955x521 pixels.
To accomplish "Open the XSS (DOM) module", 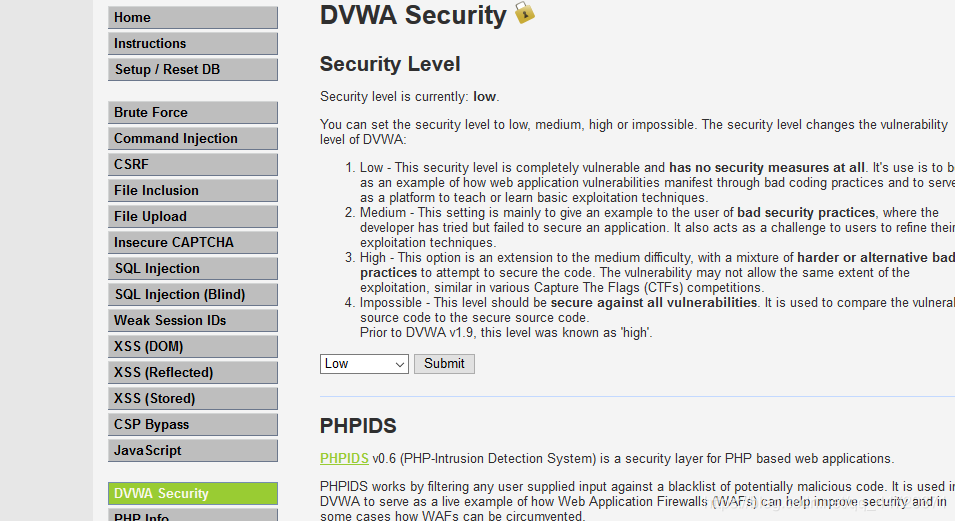I will click(x=192, y=347).
